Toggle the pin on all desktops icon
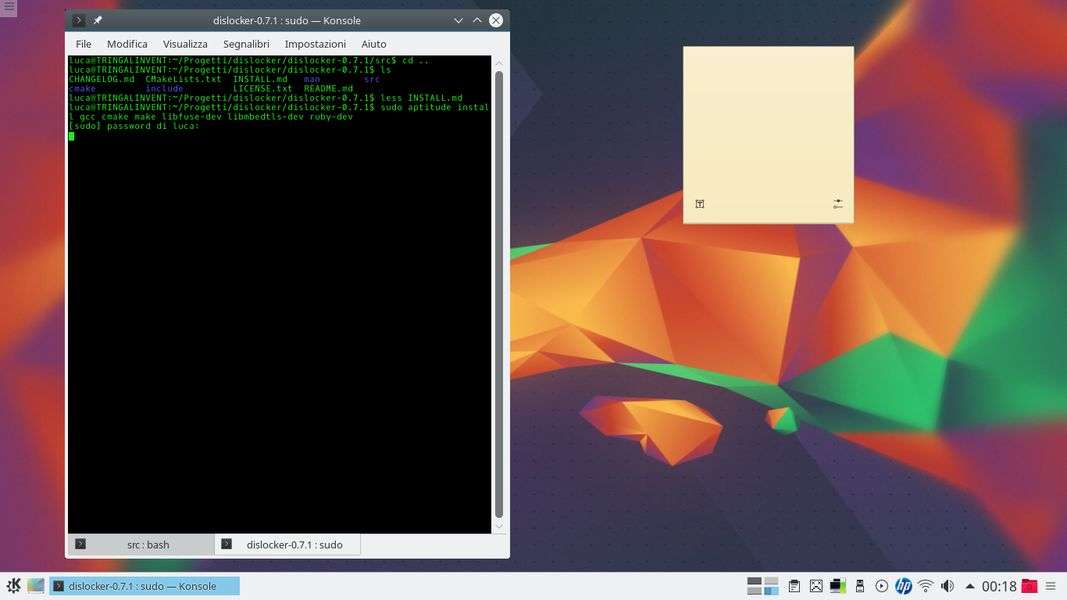This screenshot has width=1067, height=600. point(98,20)
